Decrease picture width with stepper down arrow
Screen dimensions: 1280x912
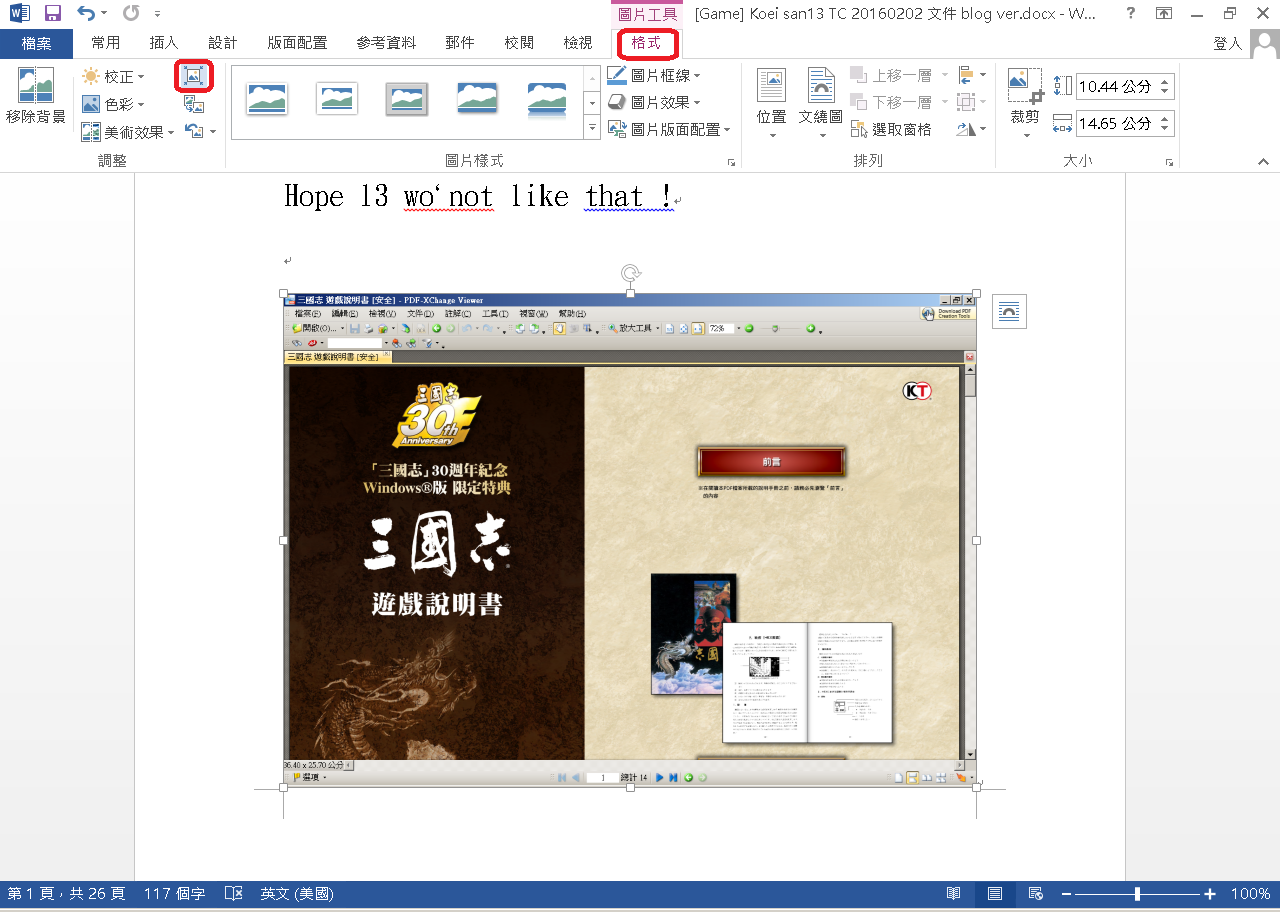coord(1166,130)
